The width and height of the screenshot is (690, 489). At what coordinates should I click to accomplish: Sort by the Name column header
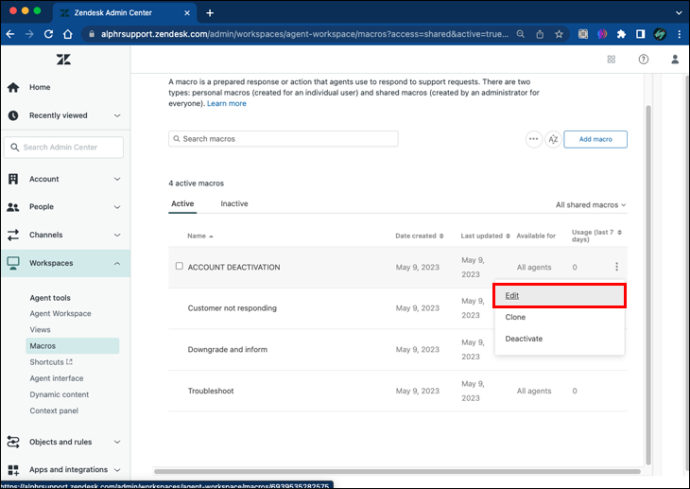point(200,236)
